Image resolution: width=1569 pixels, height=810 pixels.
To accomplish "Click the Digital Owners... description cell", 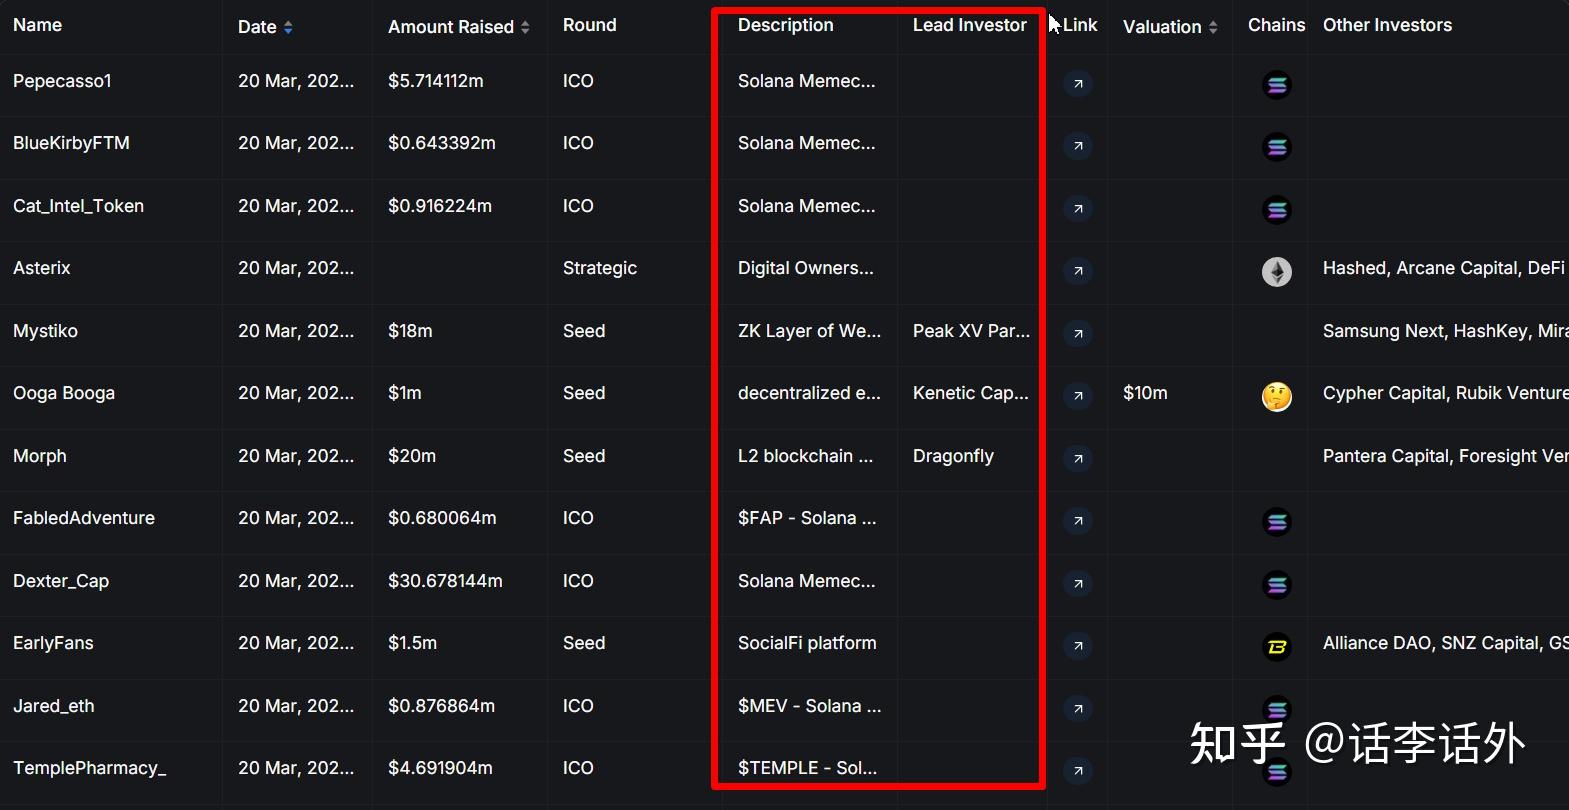I will [805, 268].
